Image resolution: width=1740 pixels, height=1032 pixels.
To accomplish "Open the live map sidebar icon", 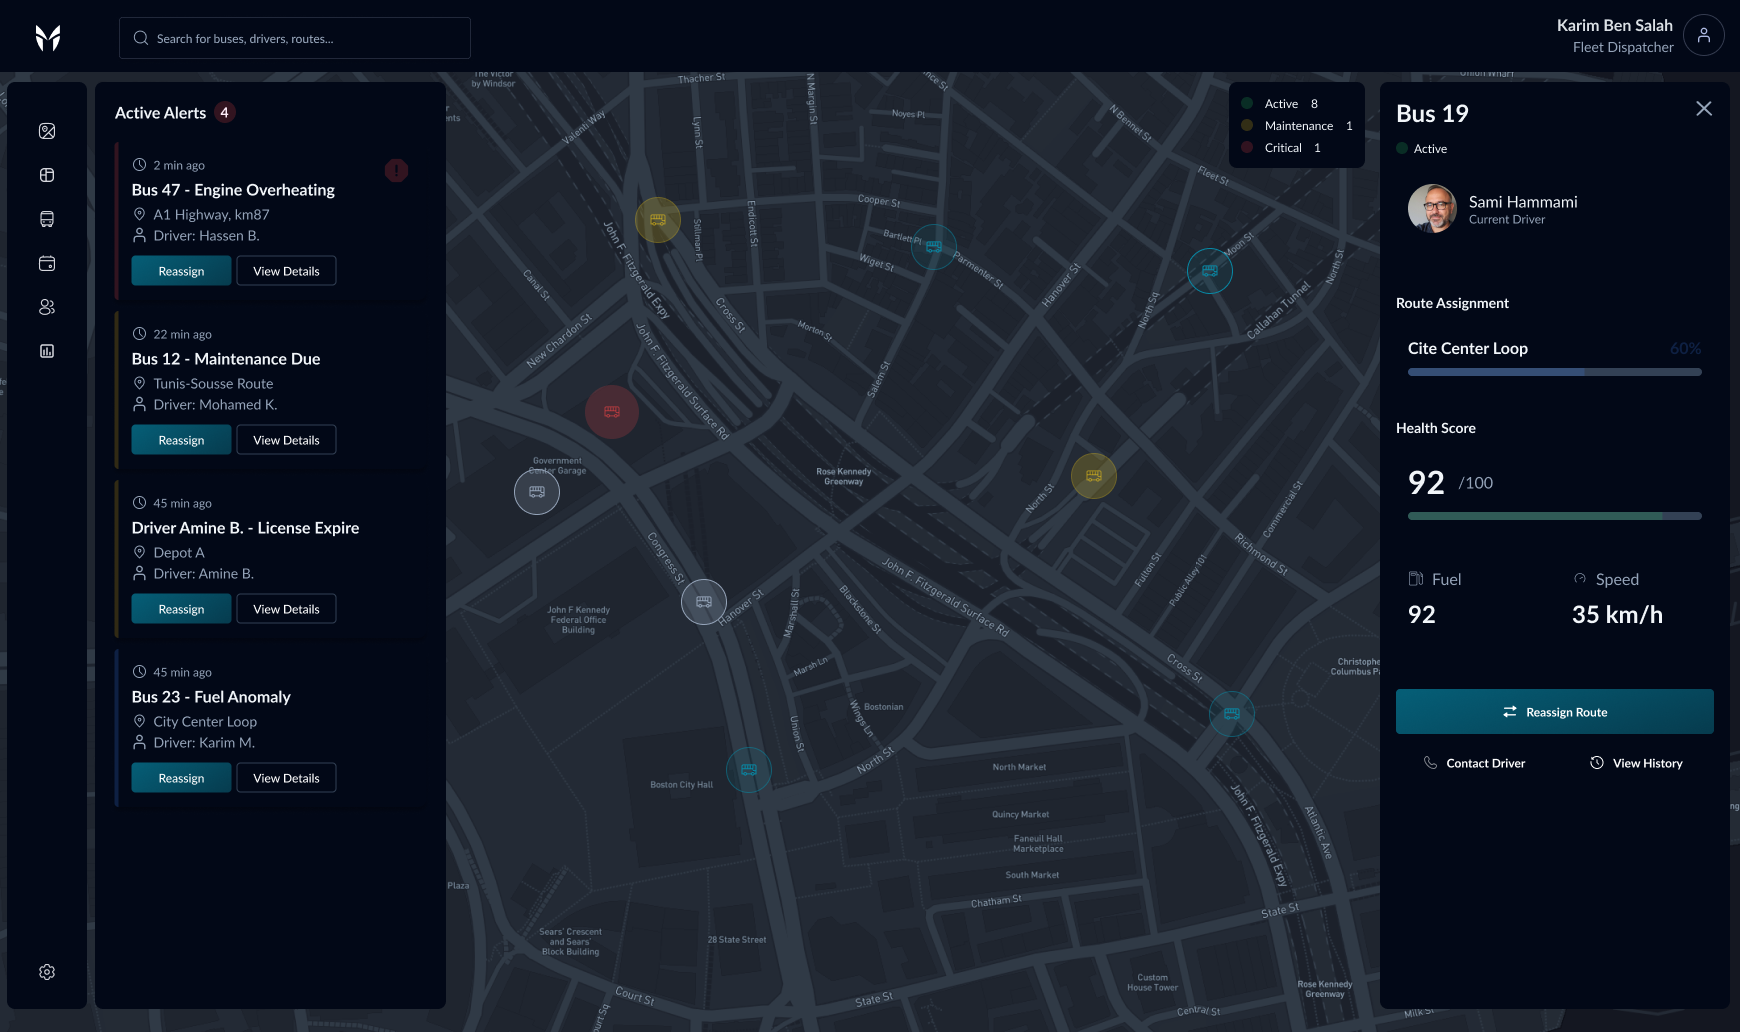I will click(47, 131).
